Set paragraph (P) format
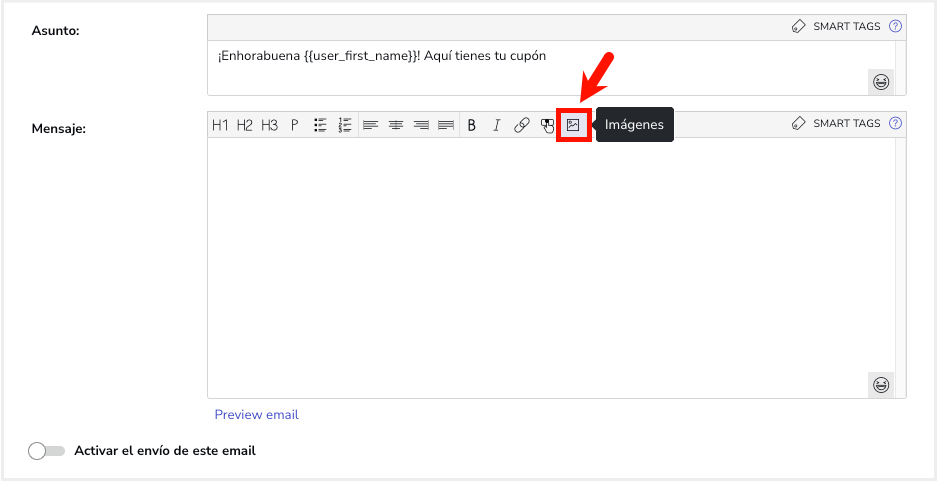 click(295, 125)
